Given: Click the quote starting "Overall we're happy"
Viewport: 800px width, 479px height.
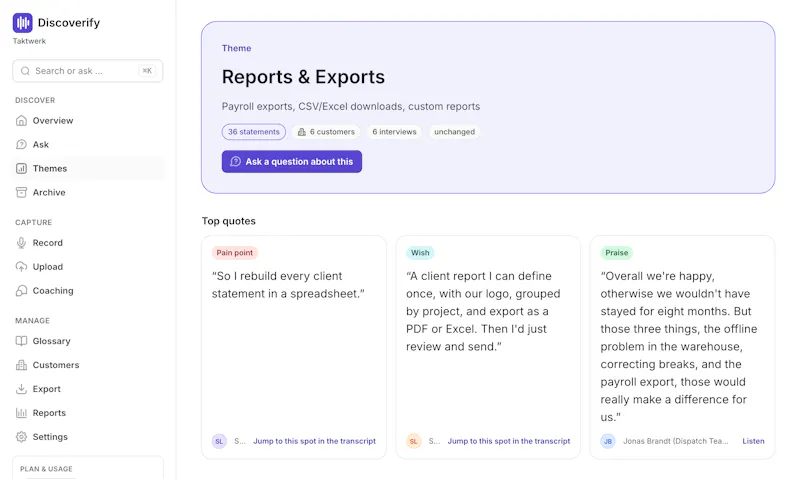Looking at the screenshot, I should click(679, 346).
